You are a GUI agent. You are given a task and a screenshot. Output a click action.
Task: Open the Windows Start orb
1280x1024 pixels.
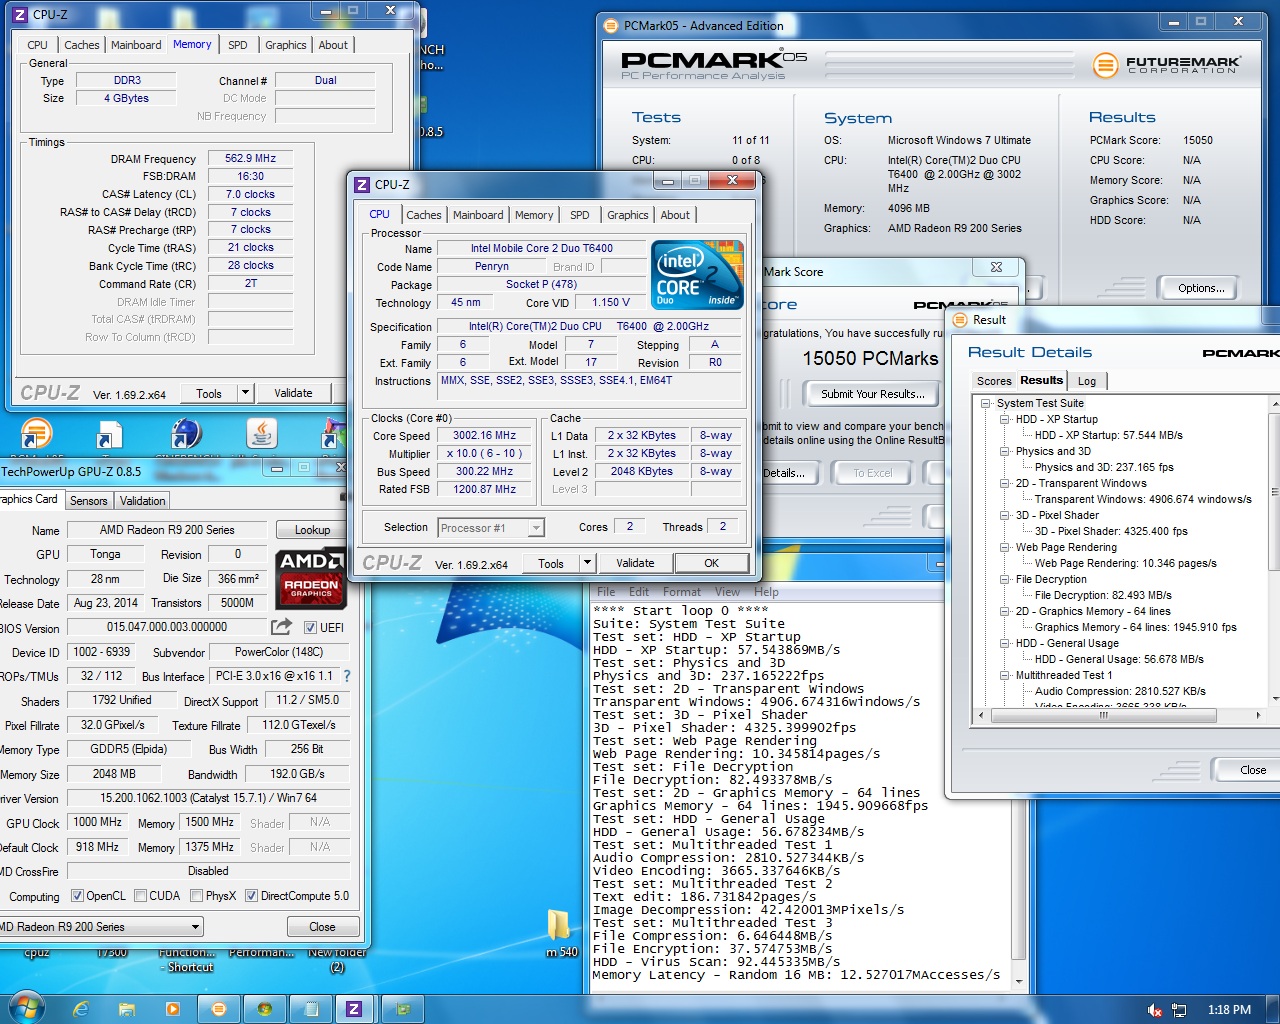click(x=27, y=1008)
